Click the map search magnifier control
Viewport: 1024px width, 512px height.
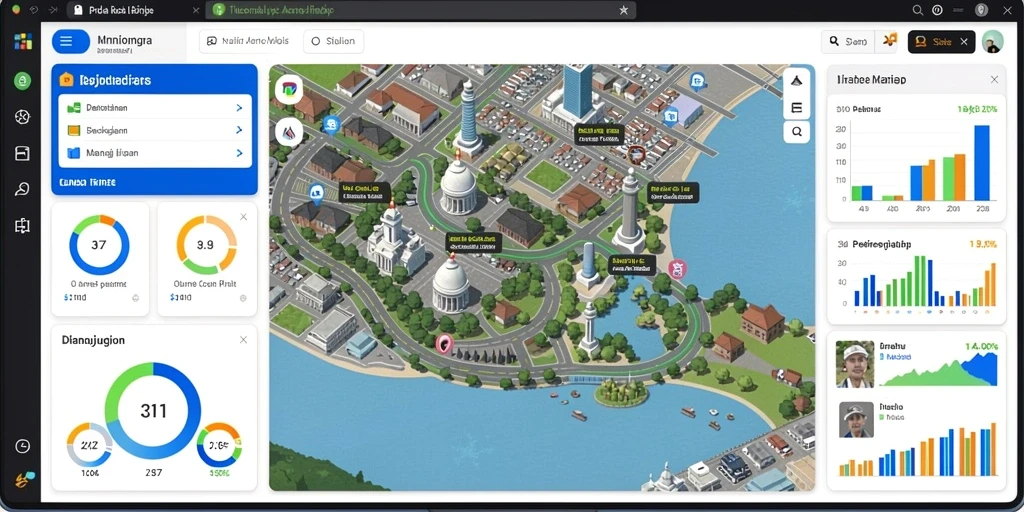pos(797,132)
